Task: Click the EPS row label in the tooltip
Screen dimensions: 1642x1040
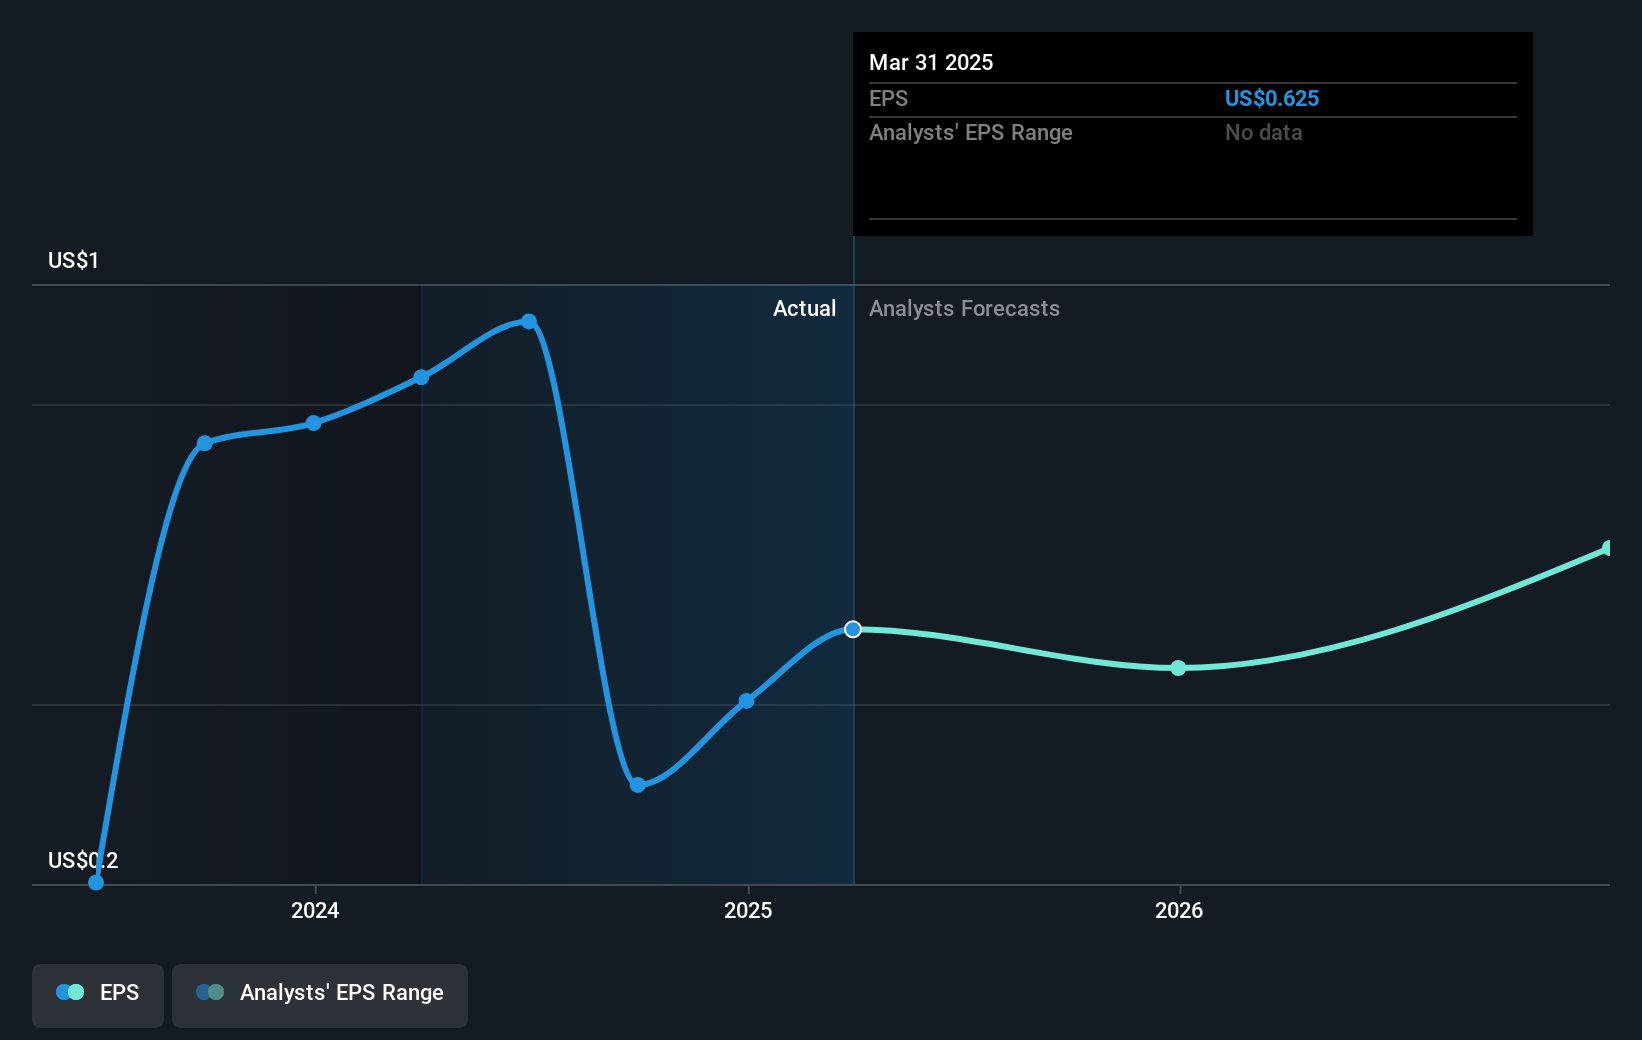Action: 888,98
